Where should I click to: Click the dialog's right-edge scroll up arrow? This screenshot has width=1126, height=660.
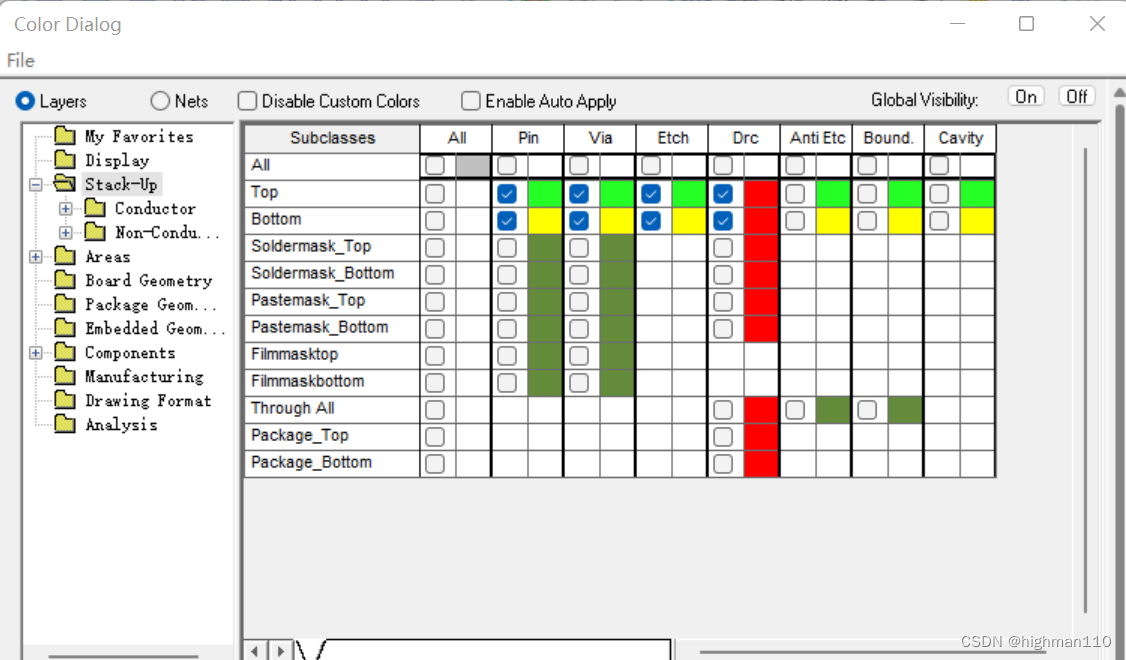[1120, 93]
